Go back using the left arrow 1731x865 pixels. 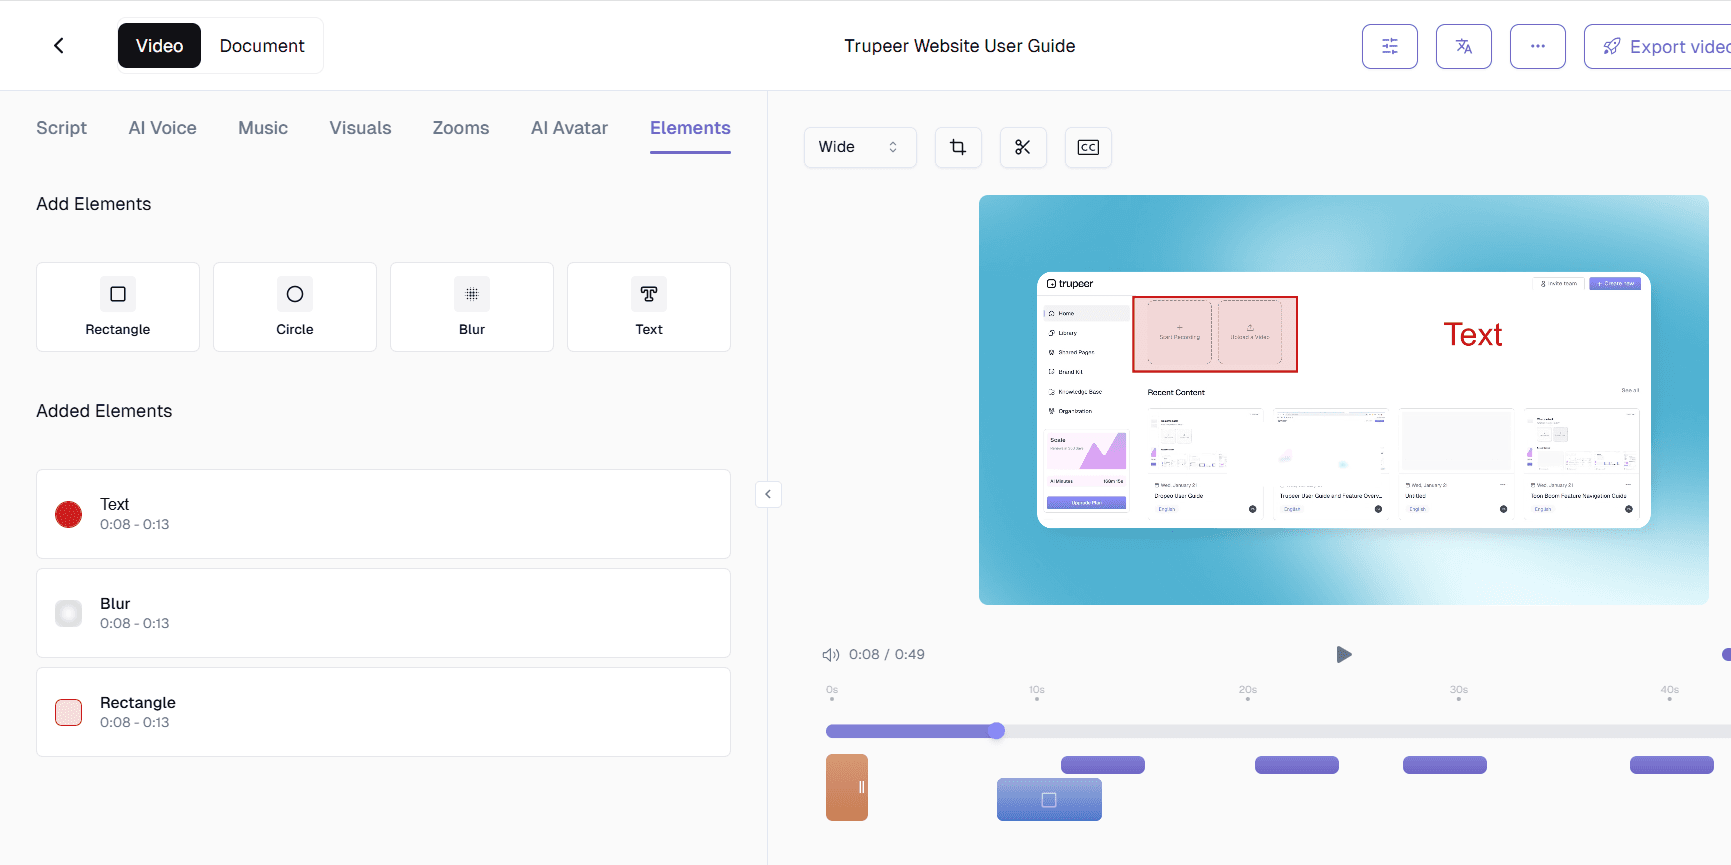pos(59,46)
